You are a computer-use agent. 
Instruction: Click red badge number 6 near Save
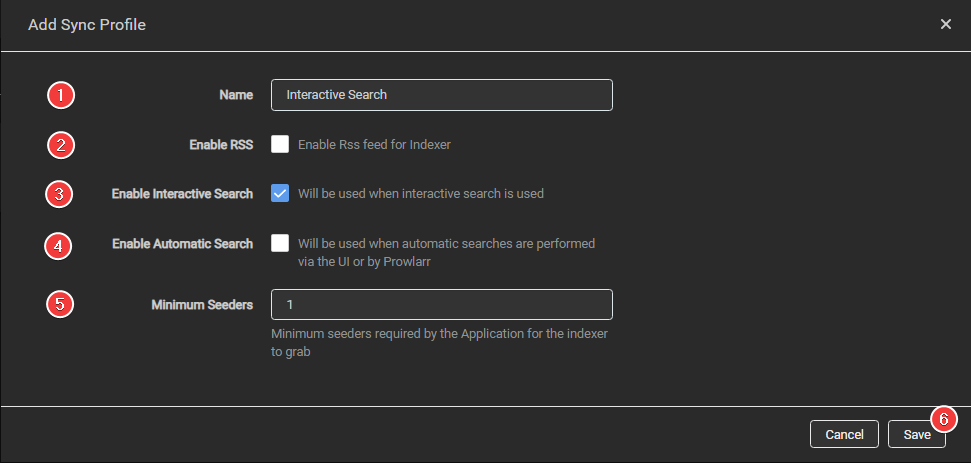coord(943,418)
